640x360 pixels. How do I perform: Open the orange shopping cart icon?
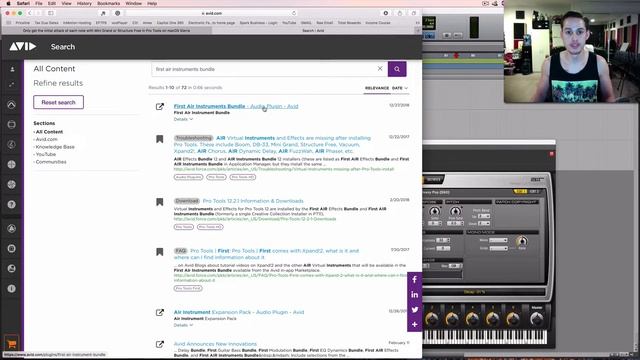pos(11,344)
